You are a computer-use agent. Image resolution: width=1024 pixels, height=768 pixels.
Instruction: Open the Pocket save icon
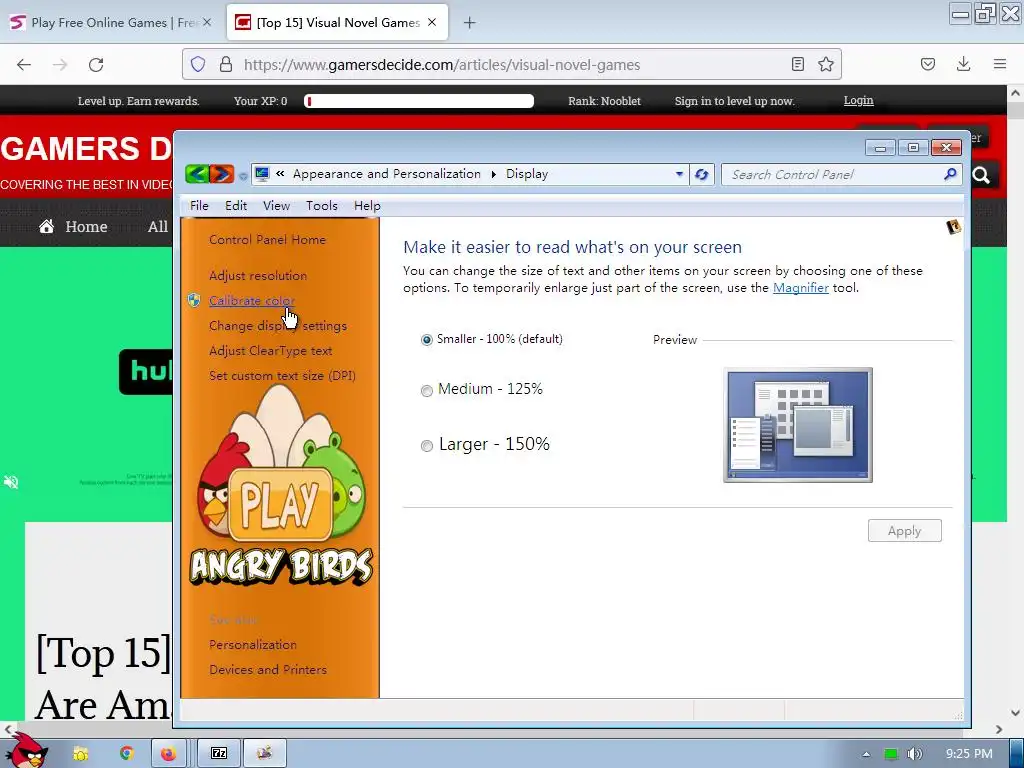[928, 64]
